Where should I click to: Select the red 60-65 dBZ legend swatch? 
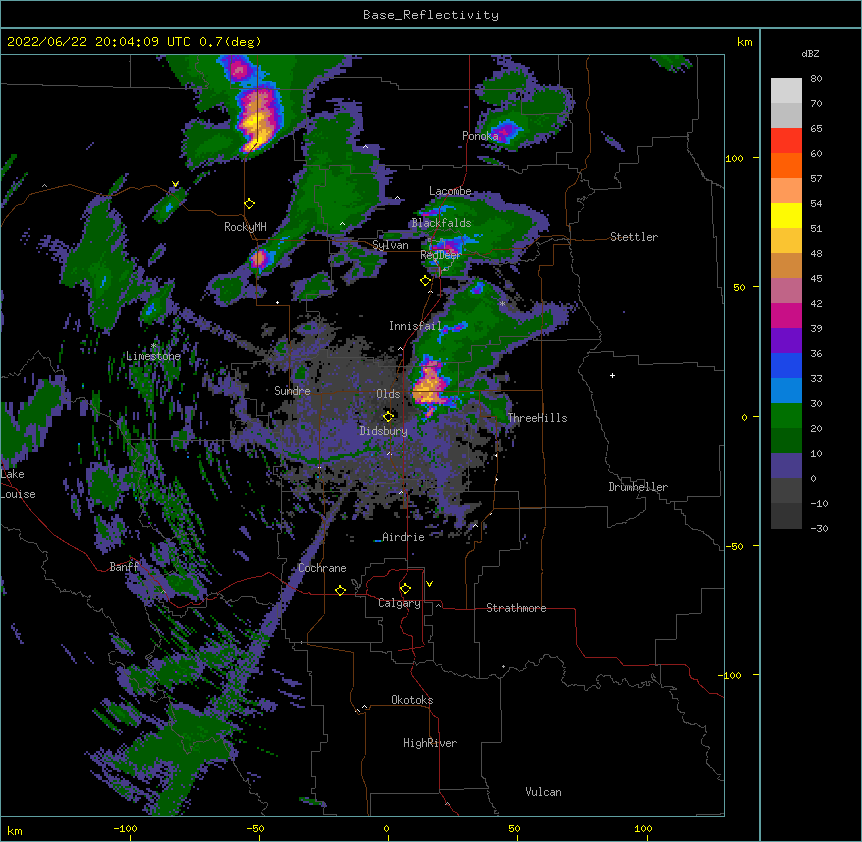[x=786, y=141]
